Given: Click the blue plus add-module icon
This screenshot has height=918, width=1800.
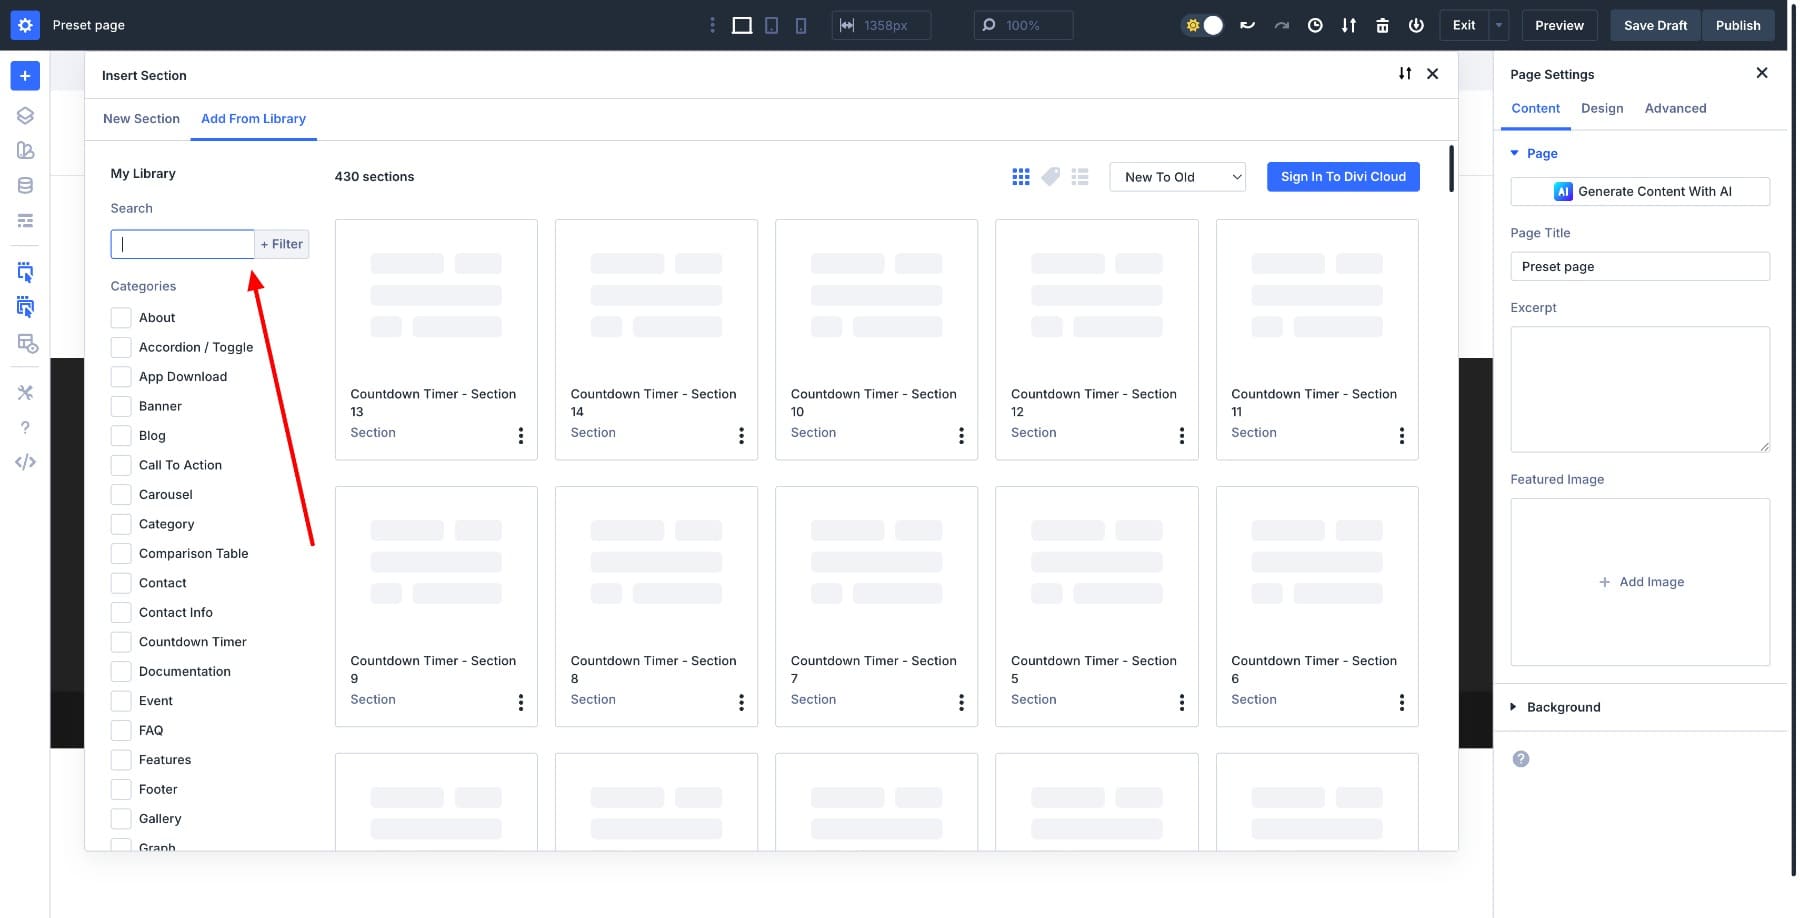Looking at the screenshot, I should coord(25,76).
